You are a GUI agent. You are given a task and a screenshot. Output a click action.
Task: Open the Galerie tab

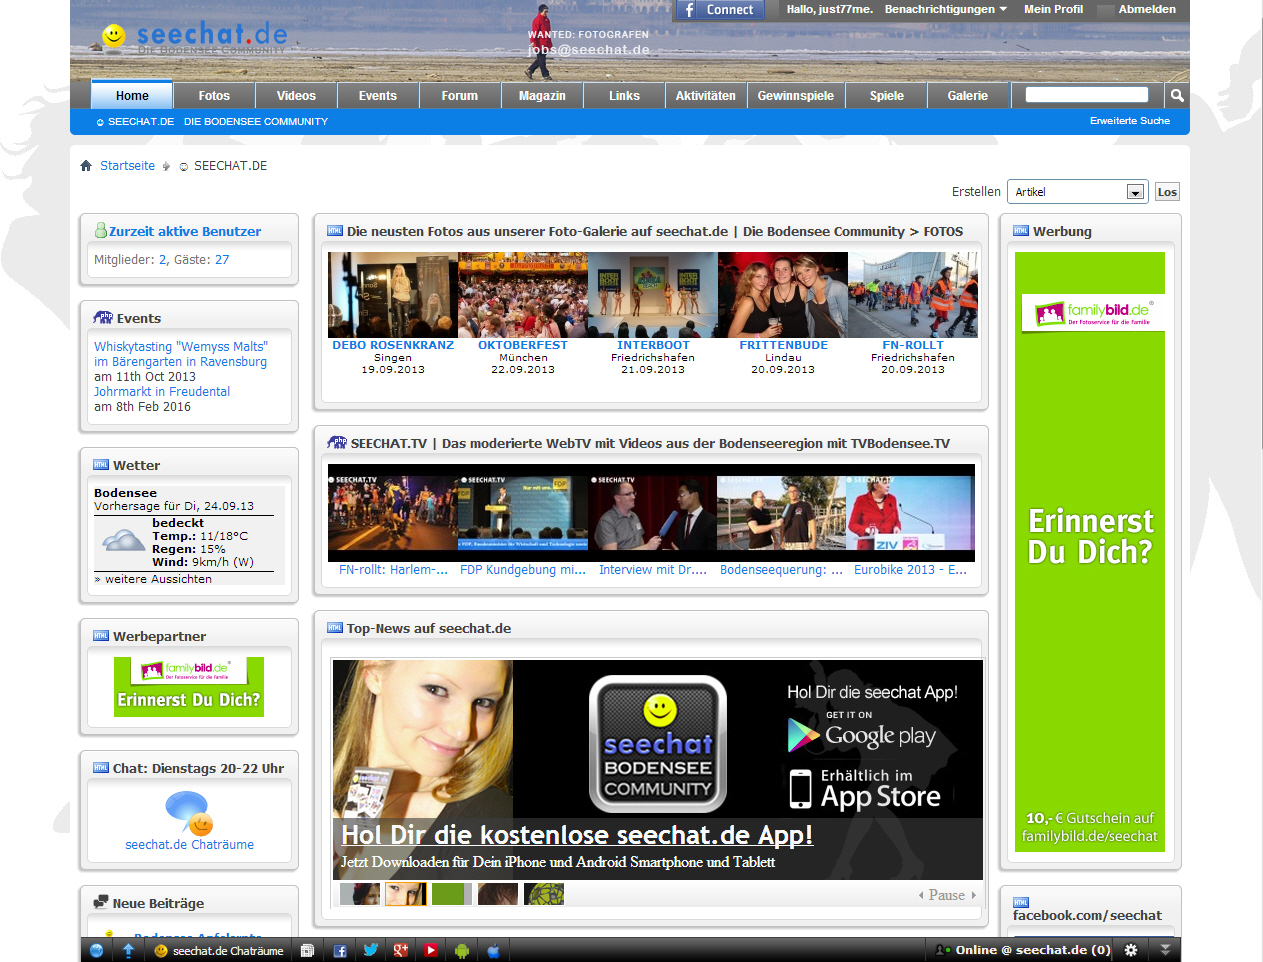(967, 96)
